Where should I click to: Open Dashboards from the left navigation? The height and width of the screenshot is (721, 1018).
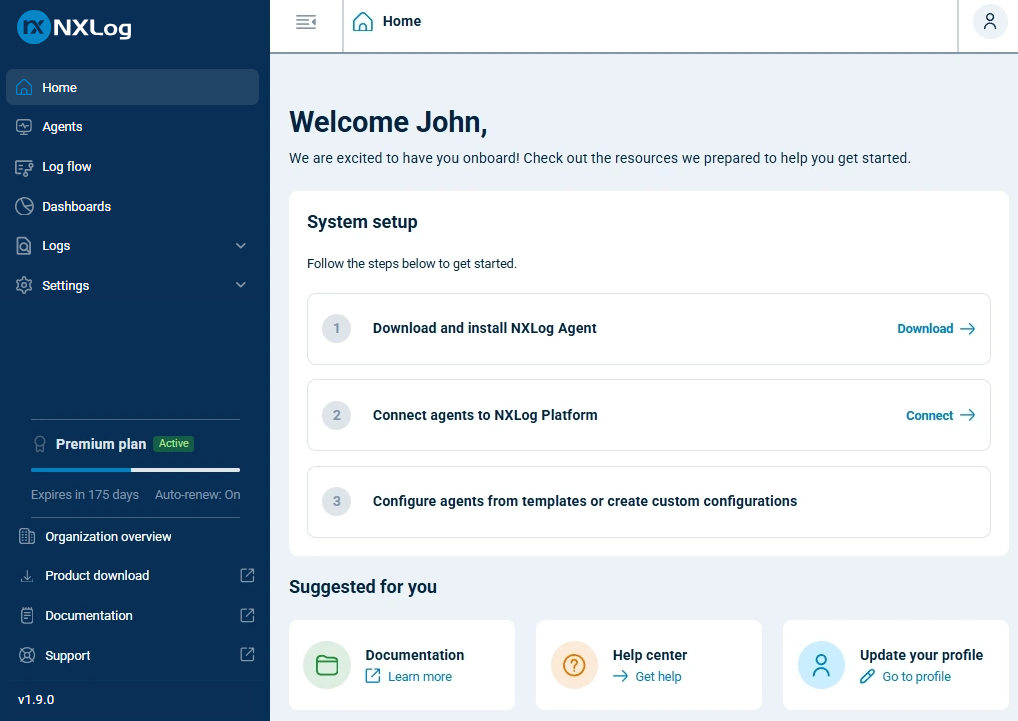tap(75, 206)
